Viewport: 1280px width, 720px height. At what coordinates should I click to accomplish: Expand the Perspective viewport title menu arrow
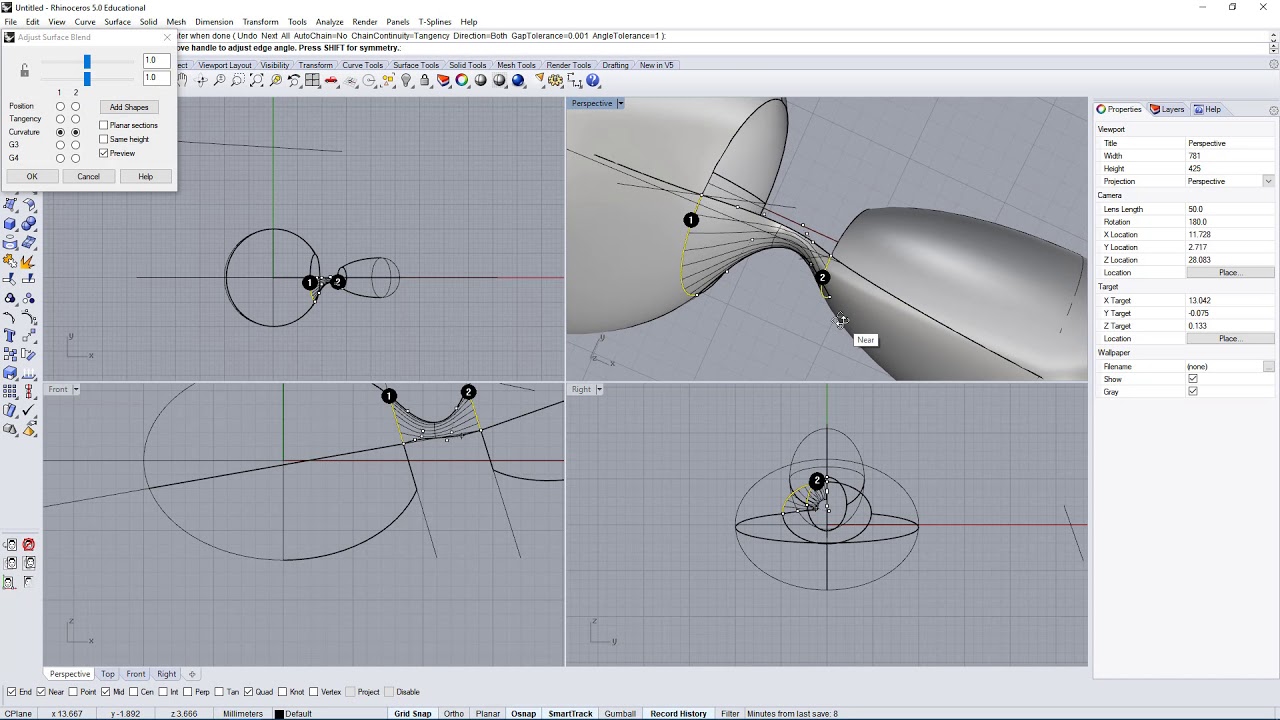tap(620, 103)
